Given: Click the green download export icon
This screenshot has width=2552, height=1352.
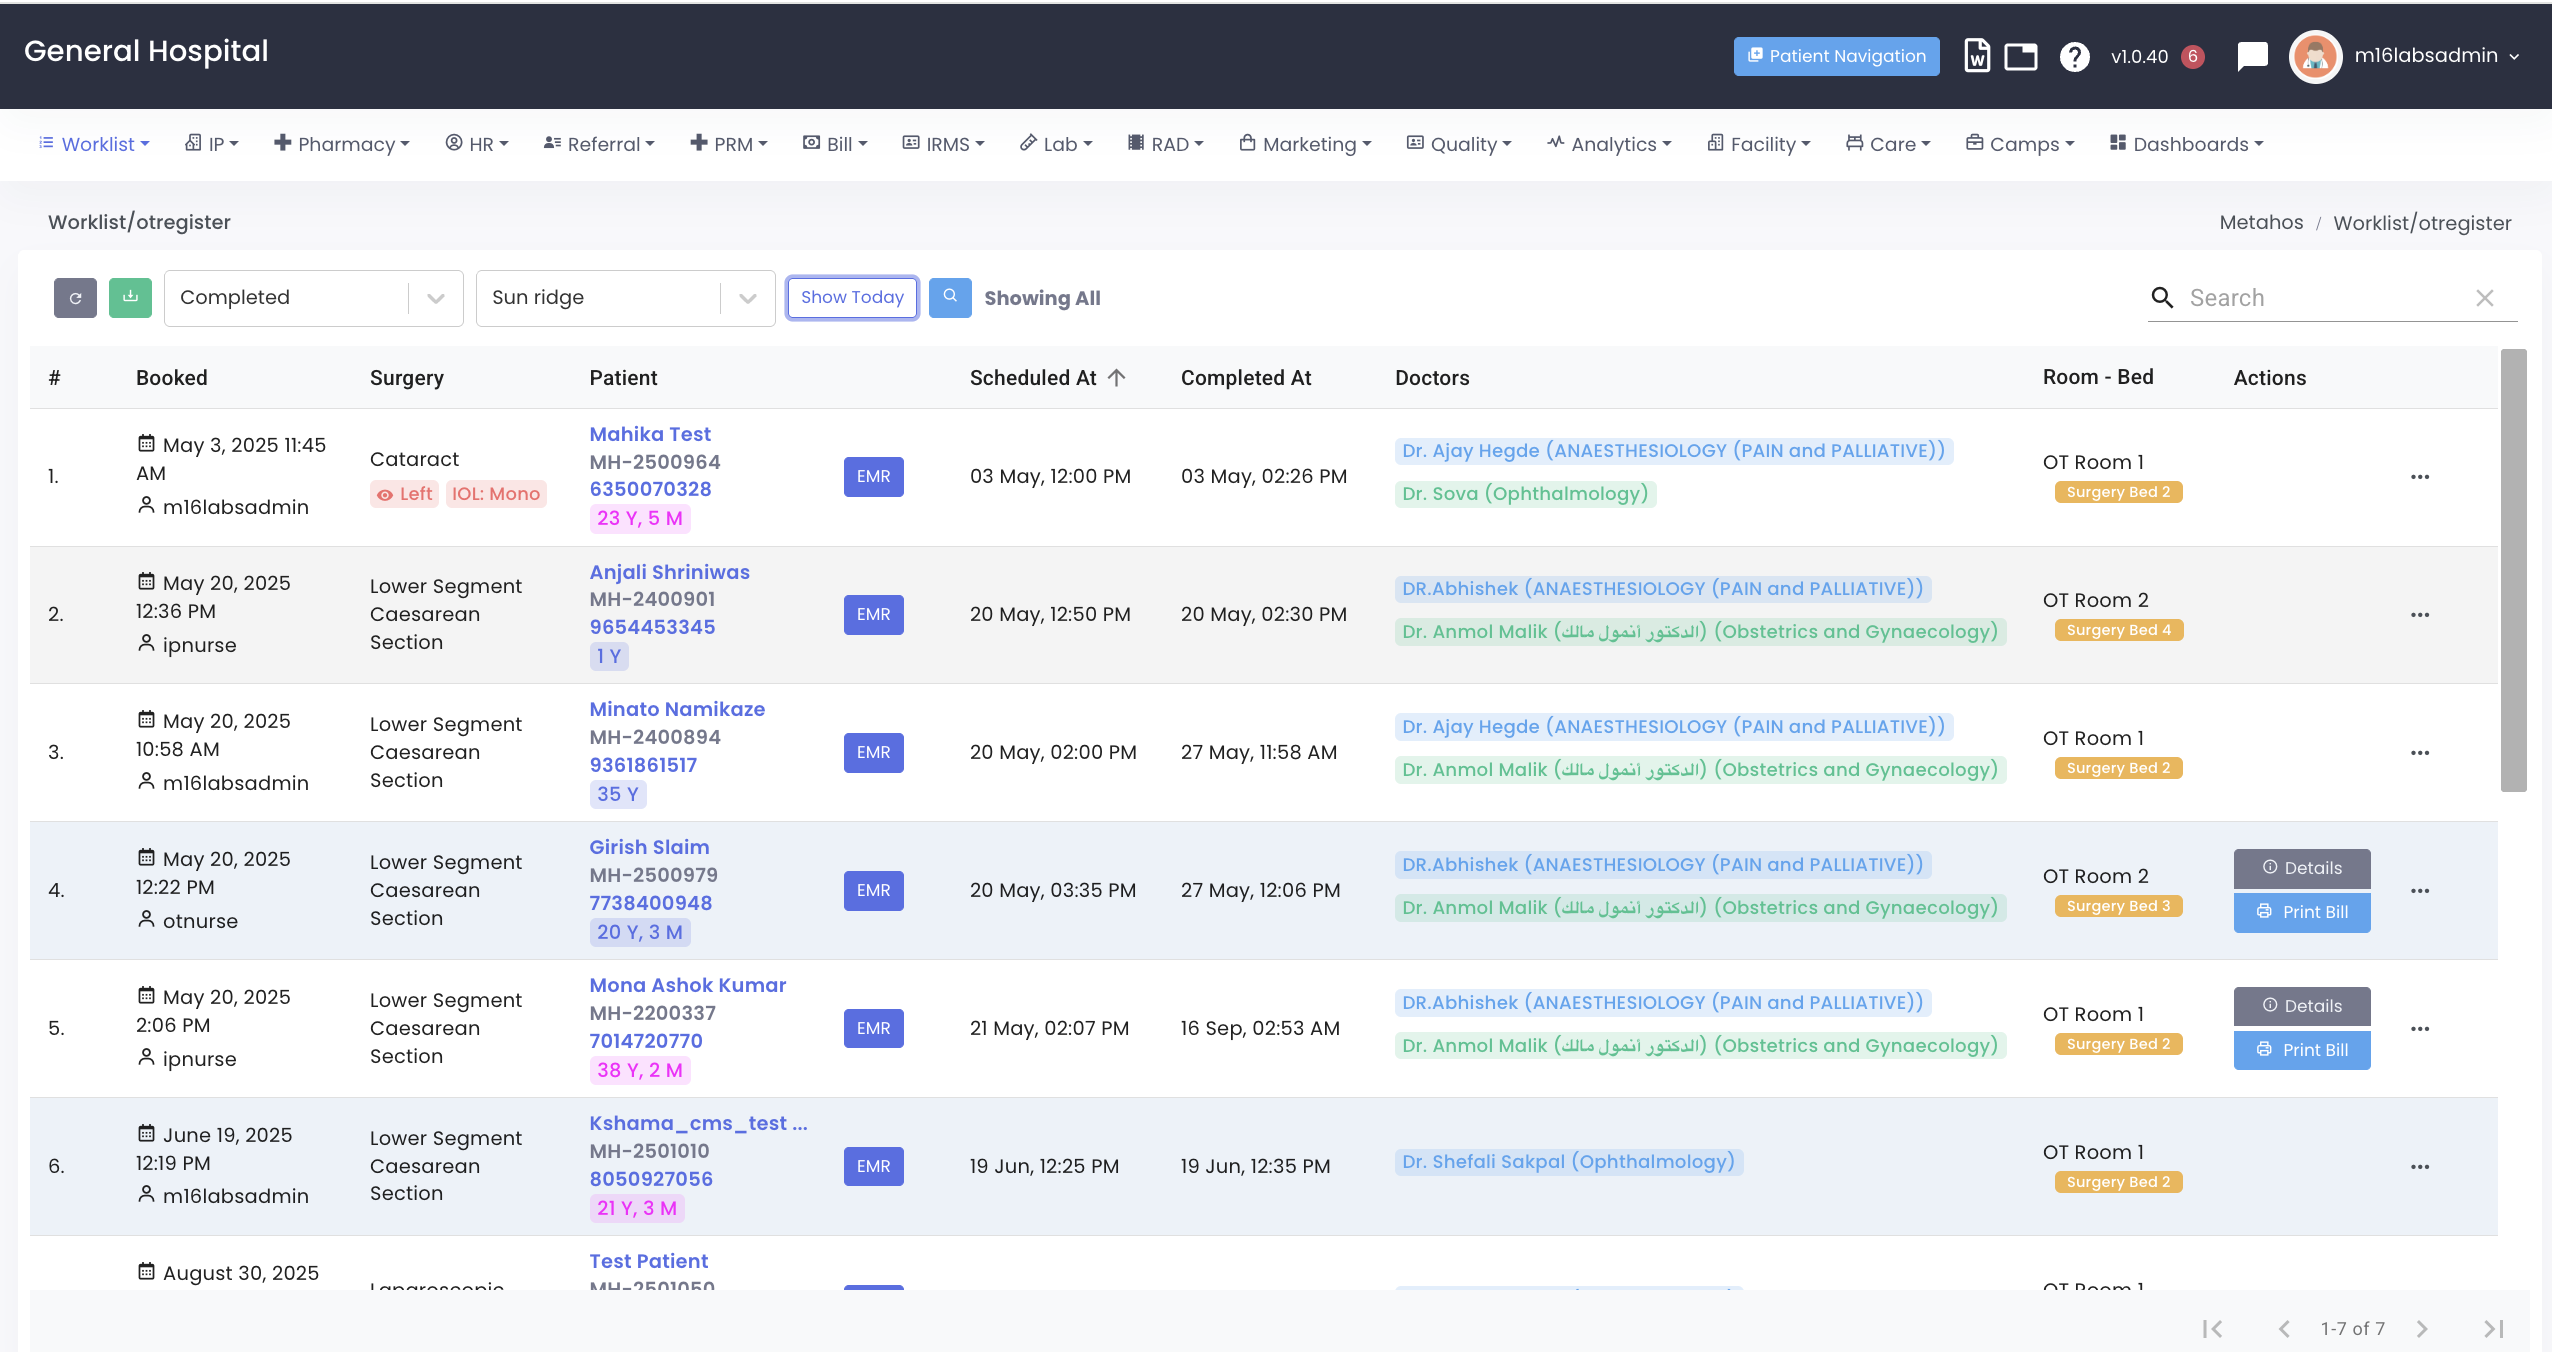Looking at the screenshot, I should pyautogui.click(x=130, y=298).
